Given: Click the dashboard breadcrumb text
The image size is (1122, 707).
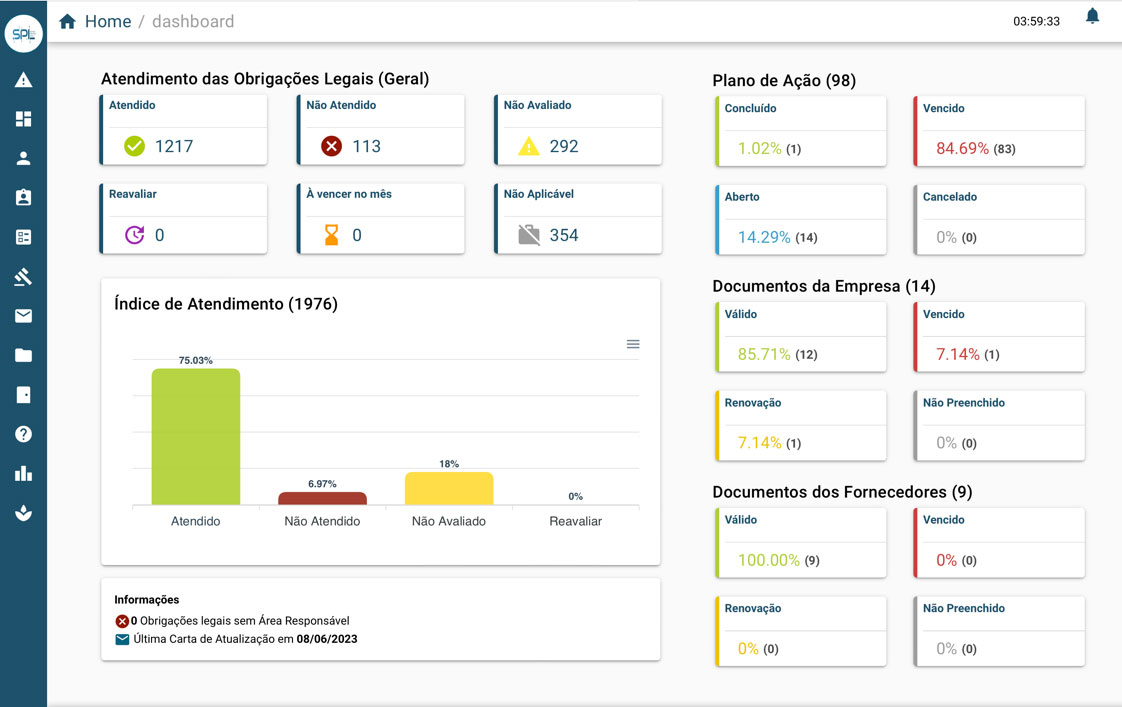Looking at the screenshot, I should pyautogui.click(x=193, y=21).
